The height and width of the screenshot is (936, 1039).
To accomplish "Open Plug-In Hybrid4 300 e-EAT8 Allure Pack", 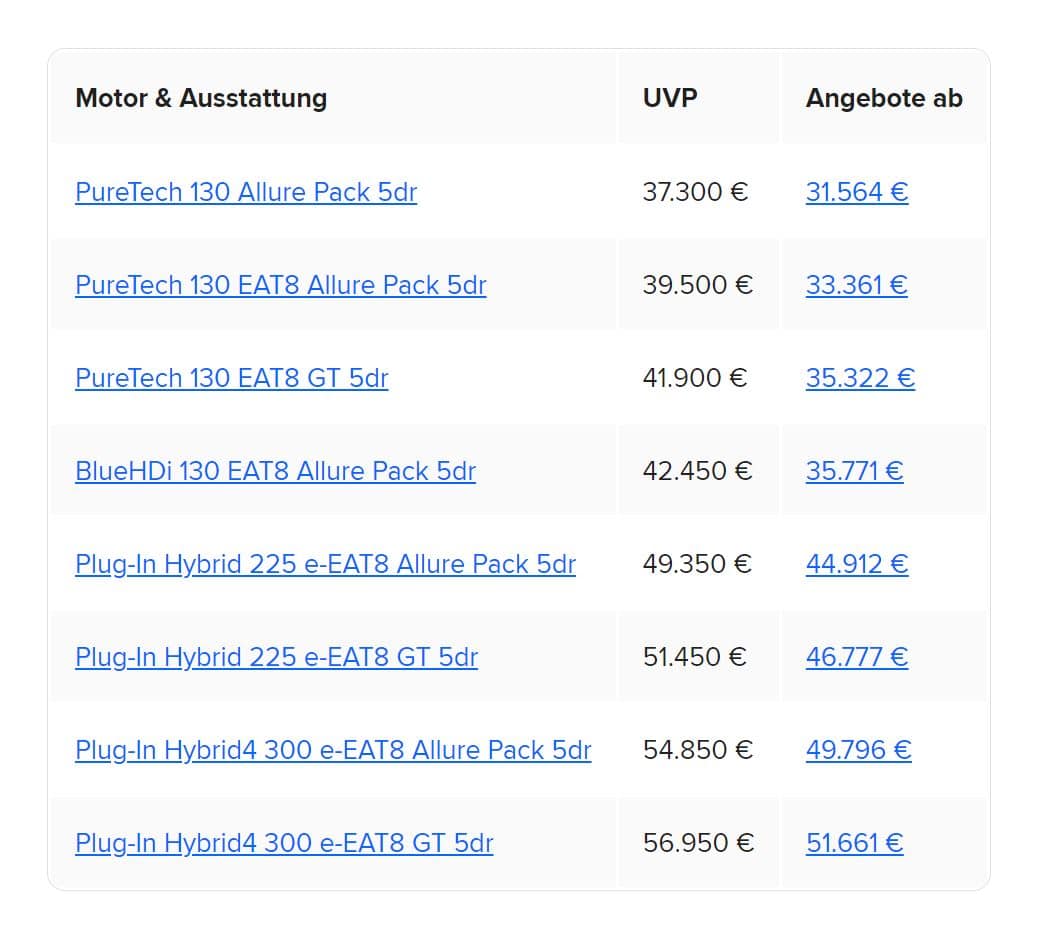I will point(333,751).
